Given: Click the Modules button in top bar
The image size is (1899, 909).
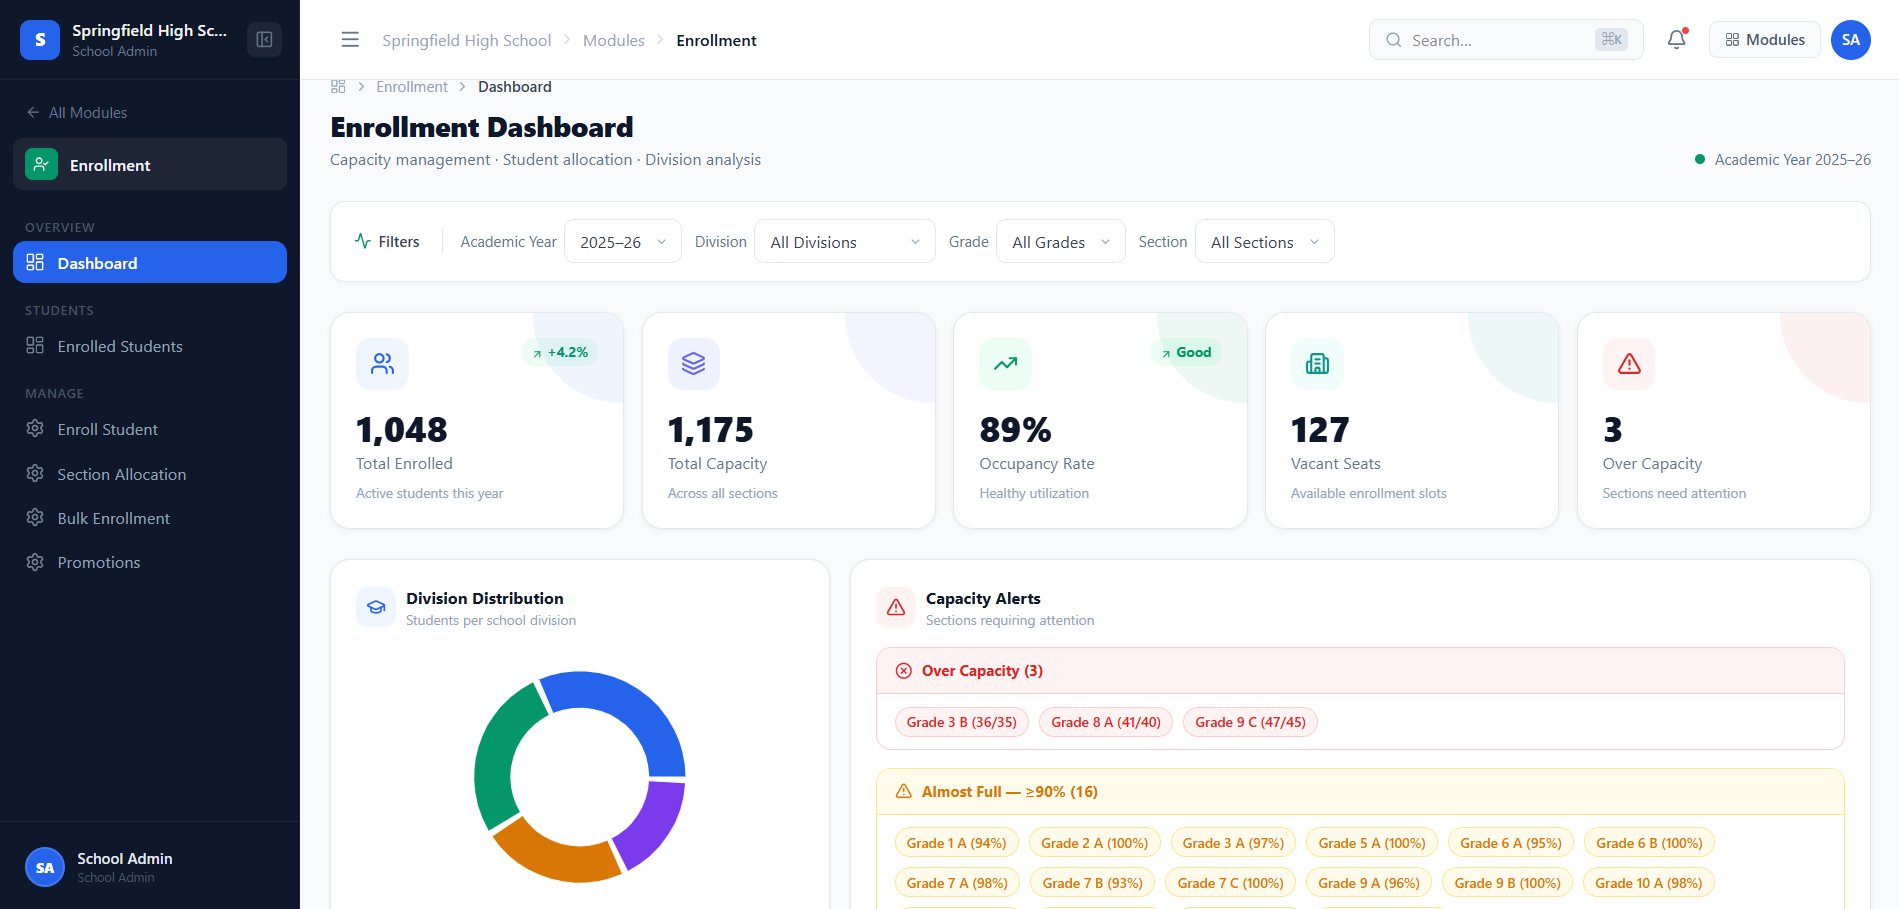Looking at the screenshot, I should coord(1765,40).
